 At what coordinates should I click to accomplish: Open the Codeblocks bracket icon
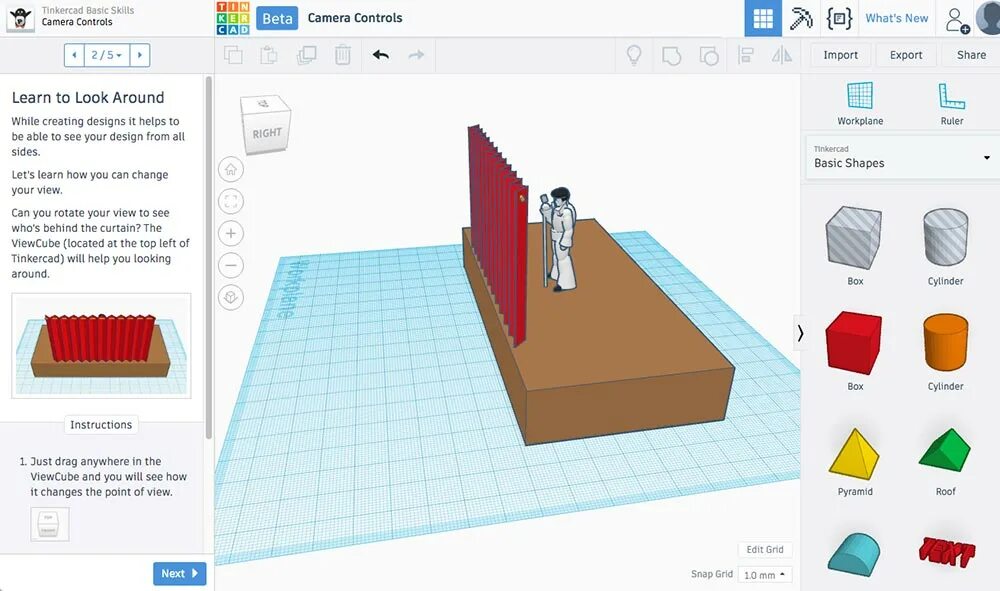tap(839, 18)
